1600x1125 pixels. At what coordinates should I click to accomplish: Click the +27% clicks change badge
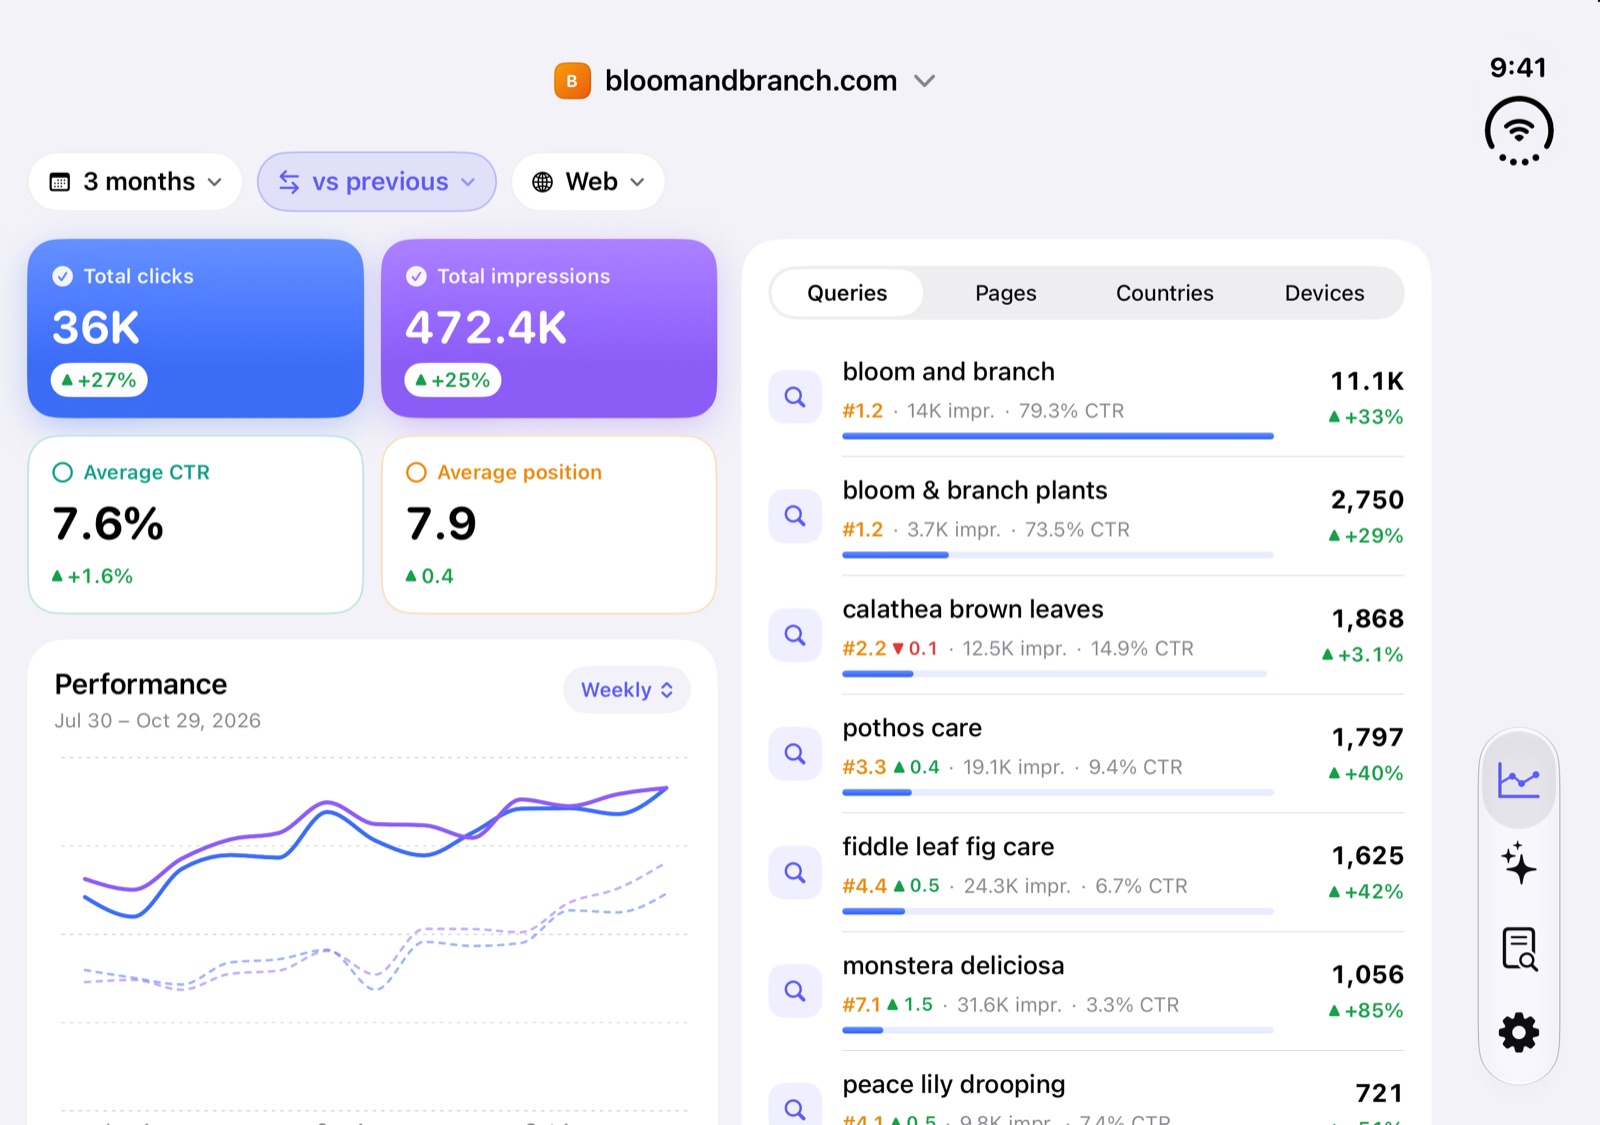[x=99, y=380]
